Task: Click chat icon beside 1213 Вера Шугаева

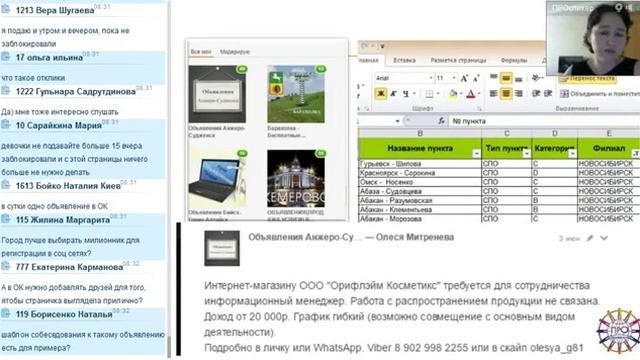Action: click(x=6, y=9)
